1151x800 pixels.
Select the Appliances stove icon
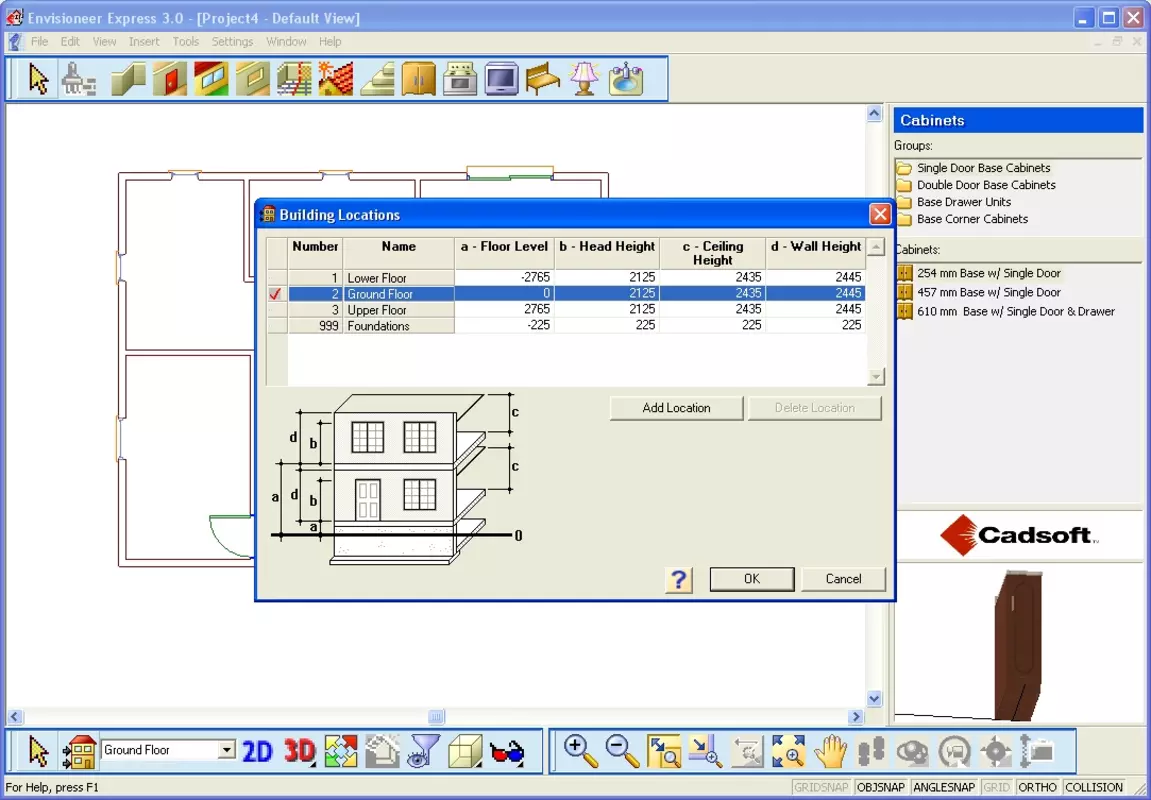(x=460, y=79)
